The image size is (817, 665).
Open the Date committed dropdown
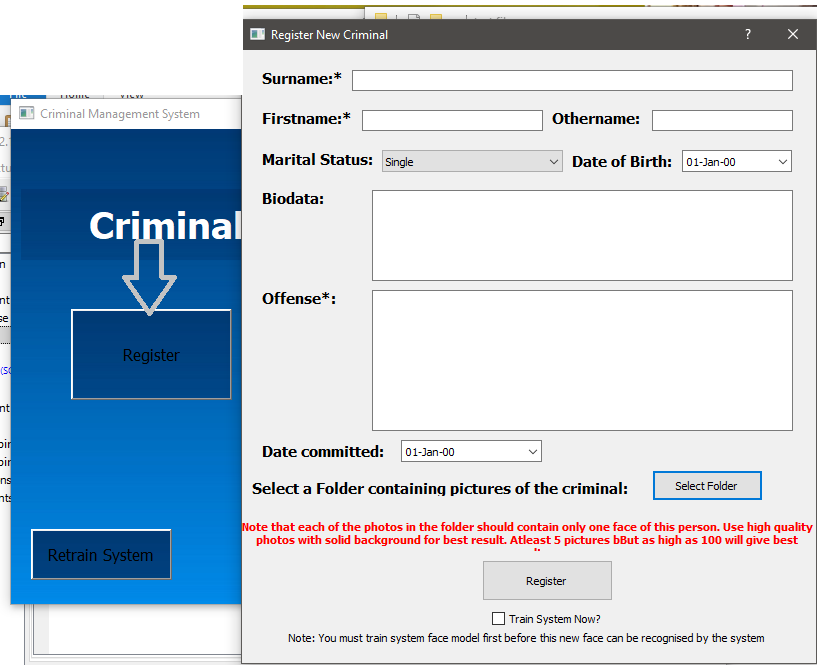pyautogui.click(x=471, y=451)
